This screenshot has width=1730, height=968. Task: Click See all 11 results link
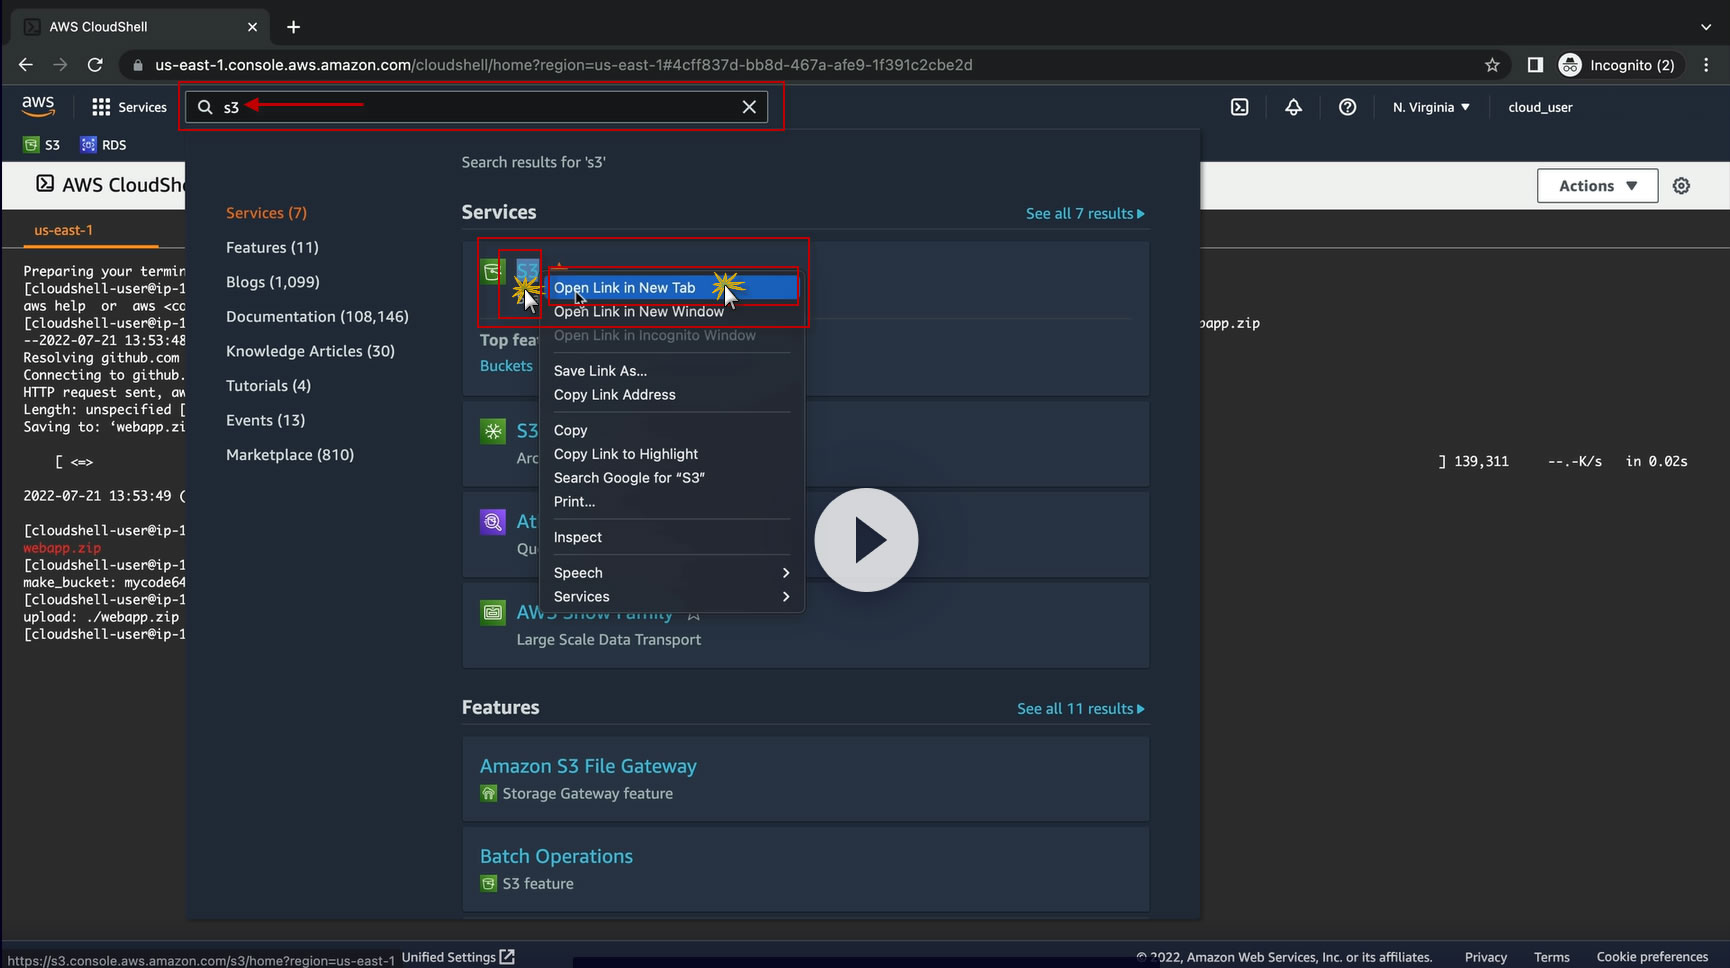[1081, 709]
